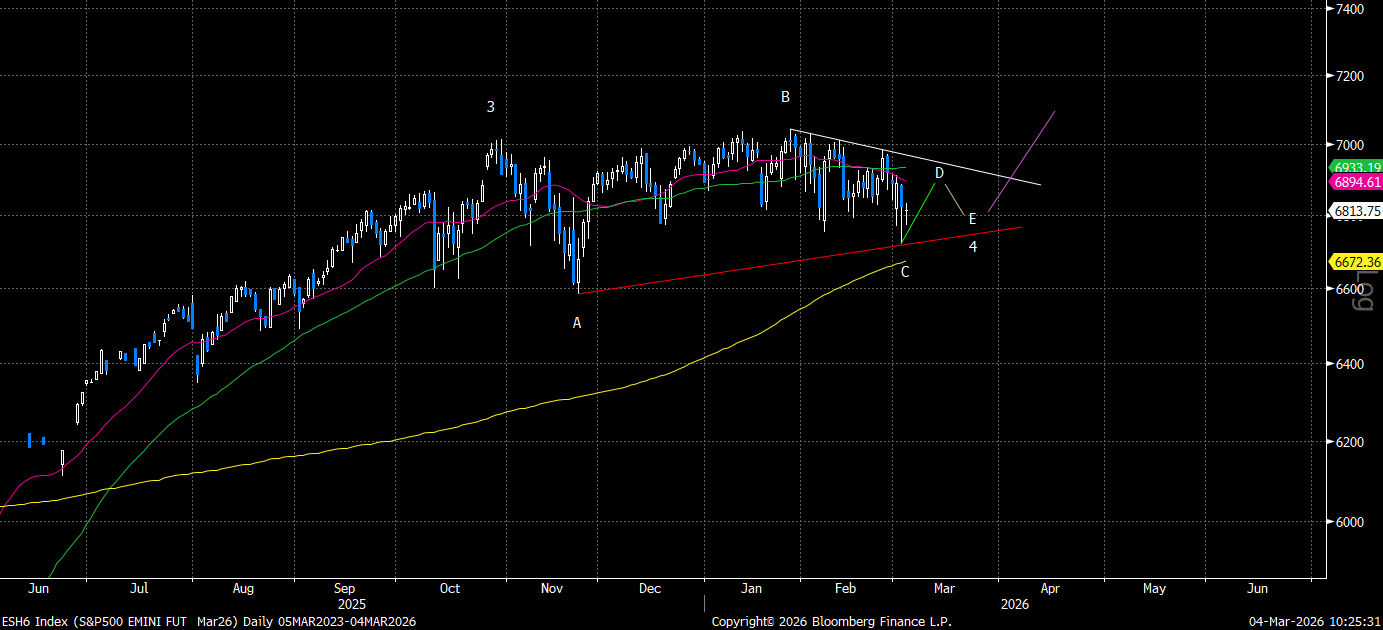
Task: Click the Nov label on time axis
Action: tap(552, 589)
